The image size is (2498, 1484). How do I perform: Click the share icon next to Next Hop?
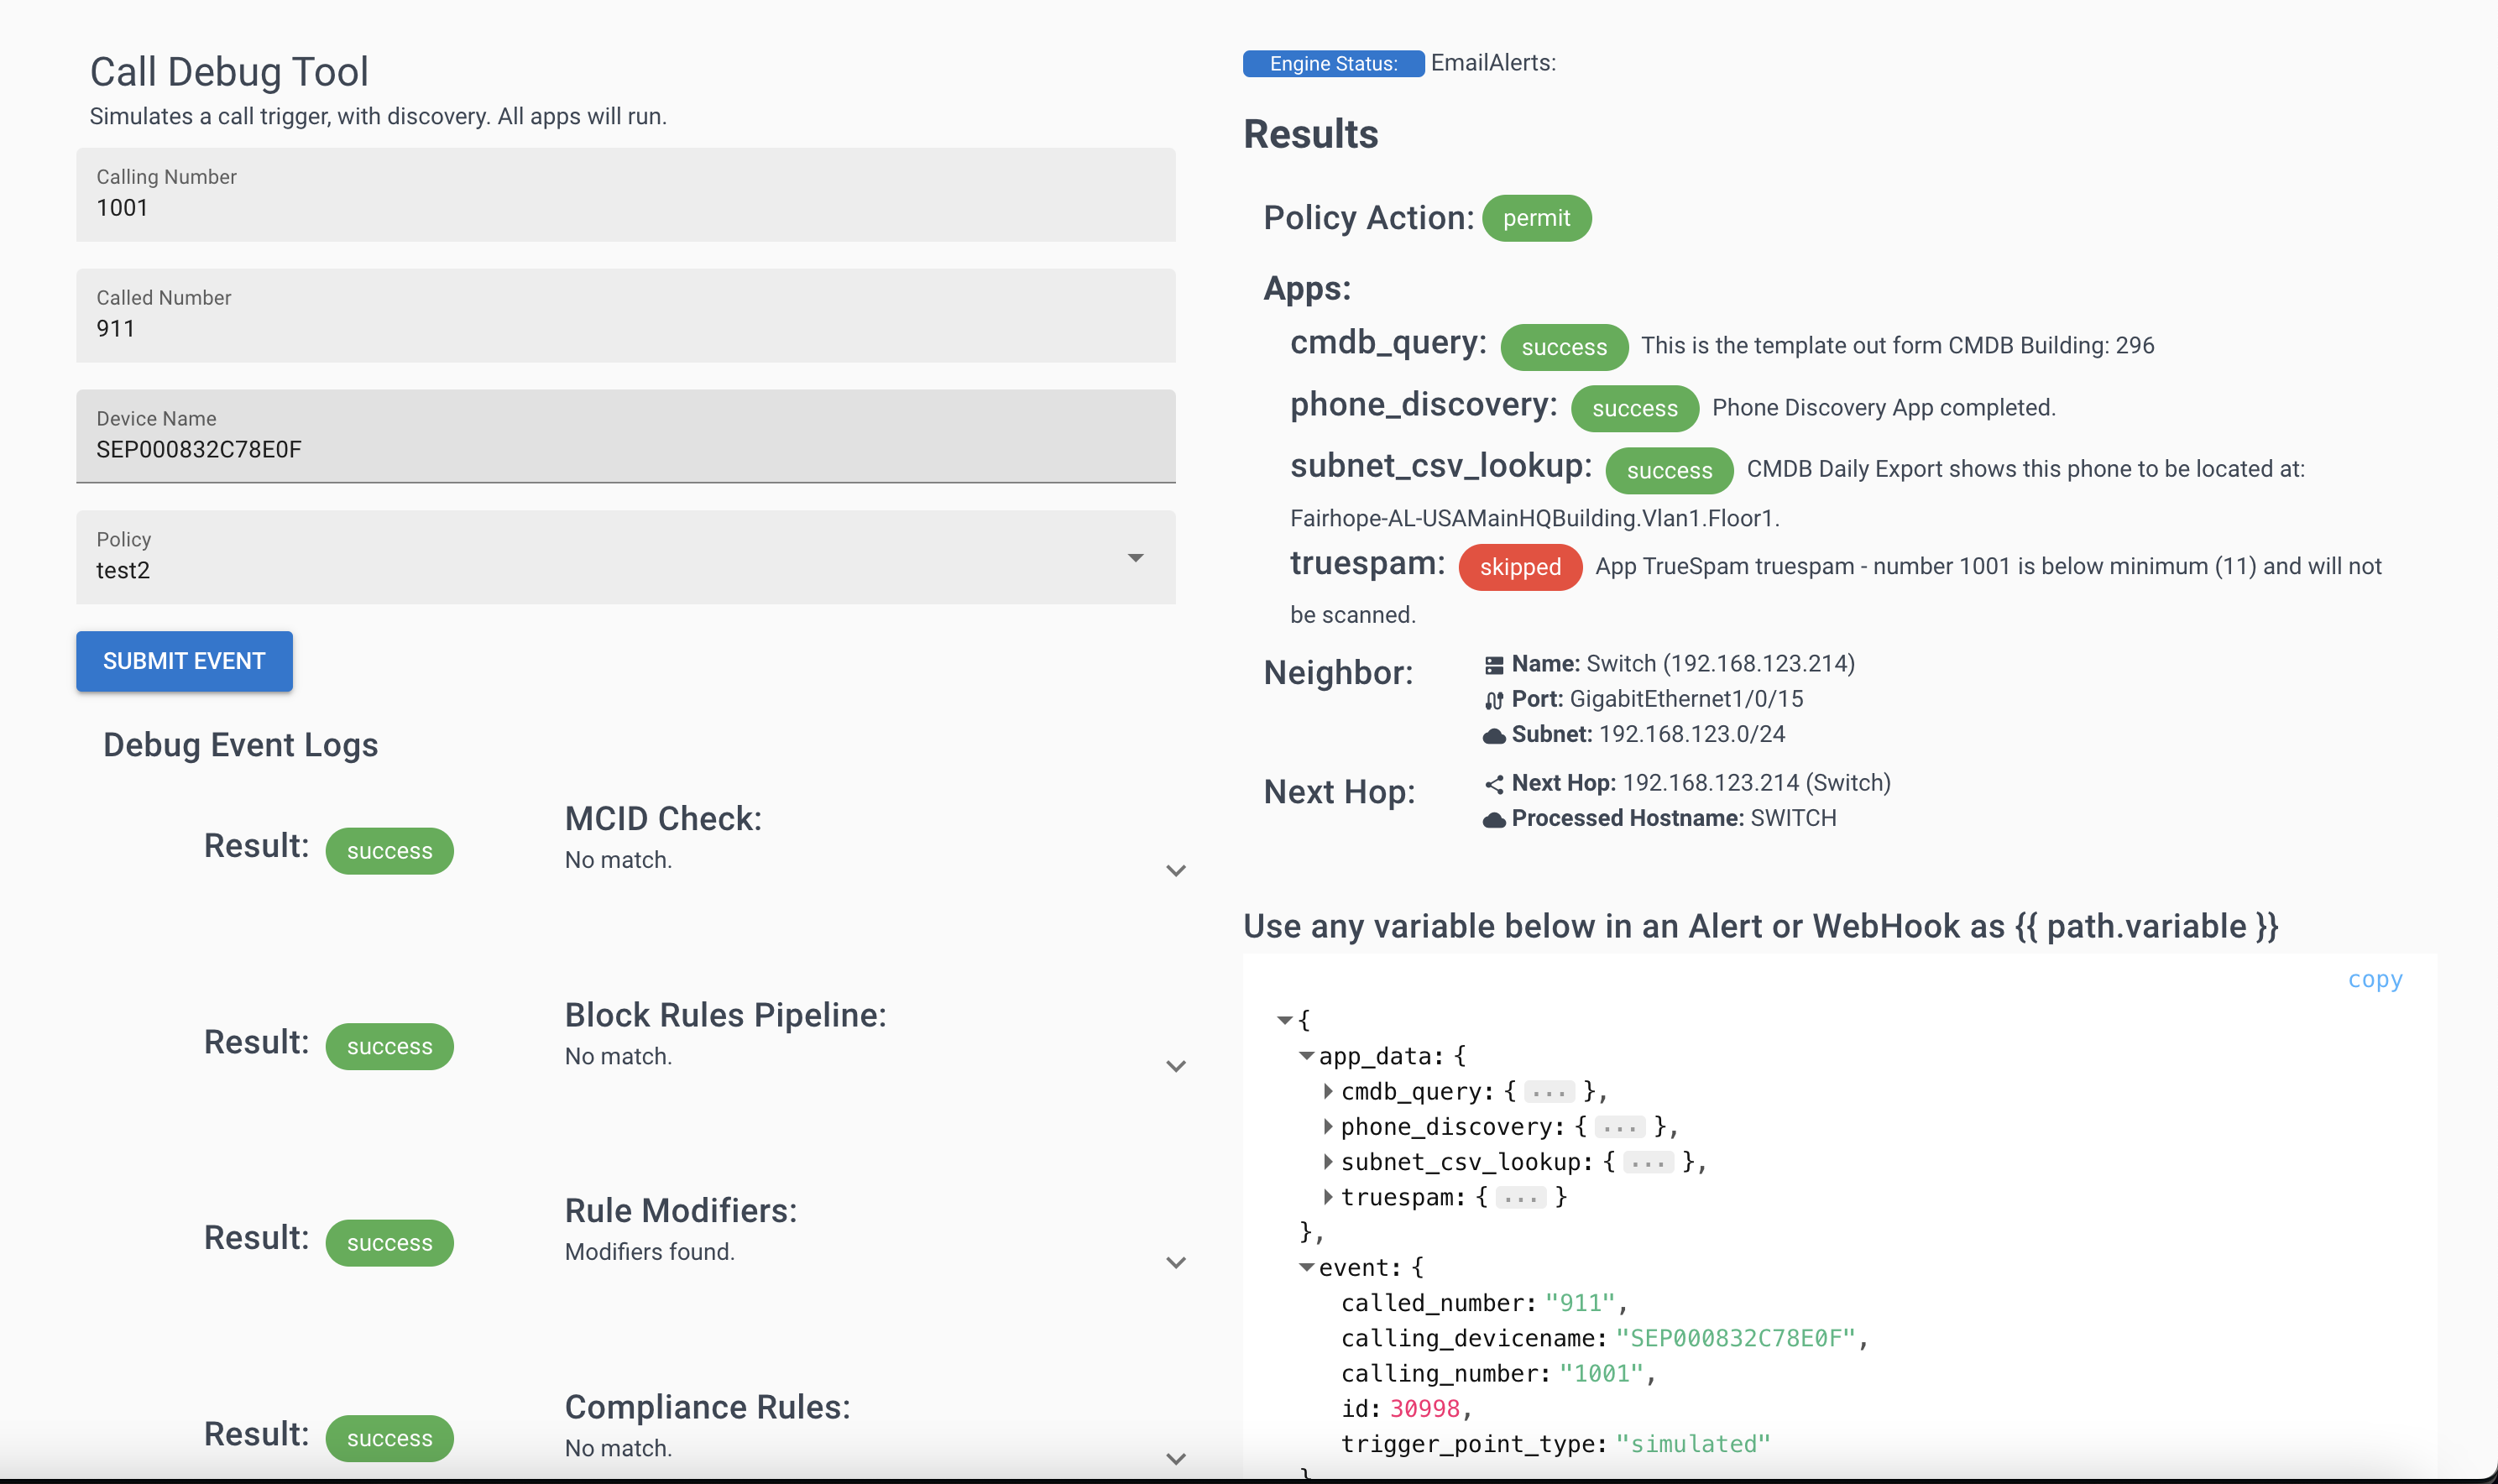pos(1493,784)
